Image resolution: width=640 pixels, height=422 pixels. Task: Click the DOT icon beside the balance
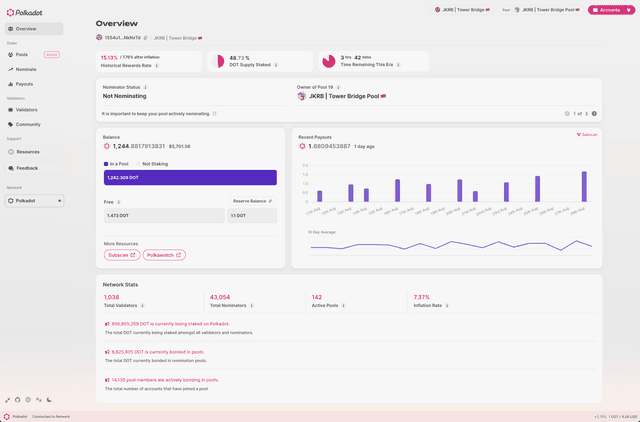[x=107, y=146]
